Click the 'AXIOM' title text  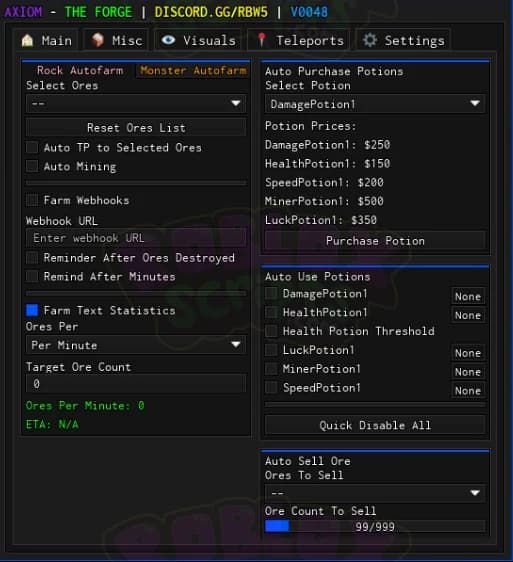(x=23, y=12)
